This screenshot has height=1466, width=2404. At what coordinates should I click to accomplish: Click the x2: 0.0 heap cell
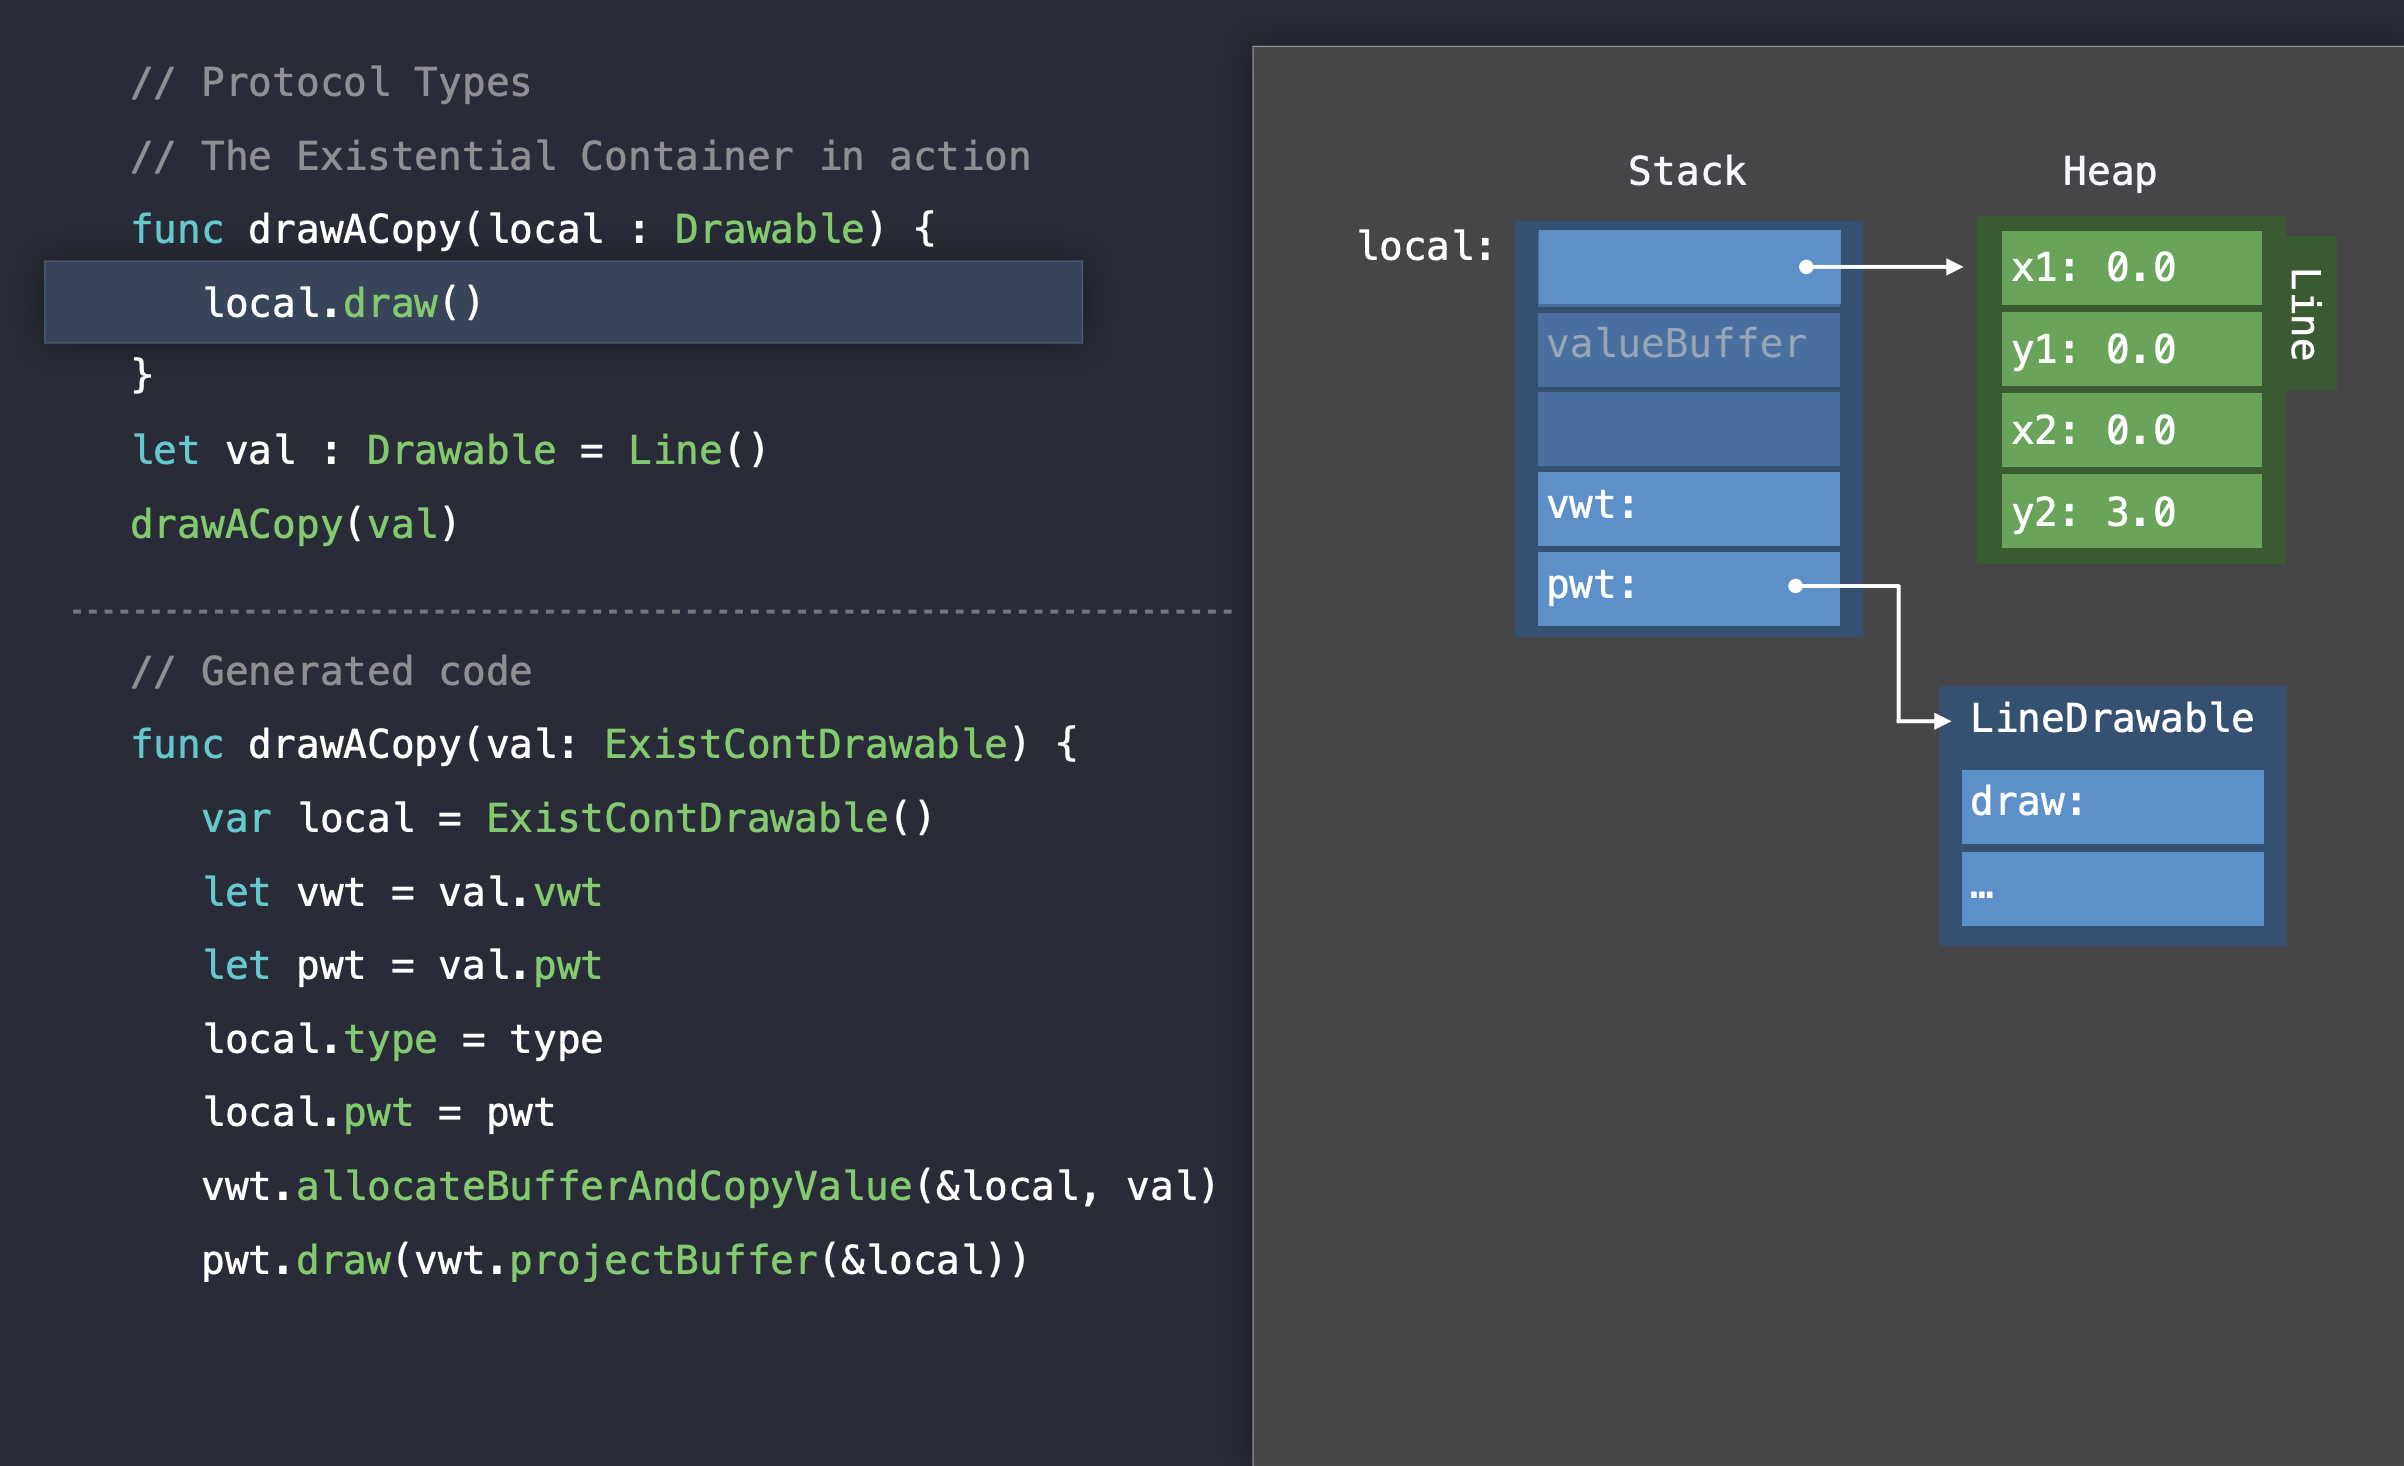pos(2130,431)
